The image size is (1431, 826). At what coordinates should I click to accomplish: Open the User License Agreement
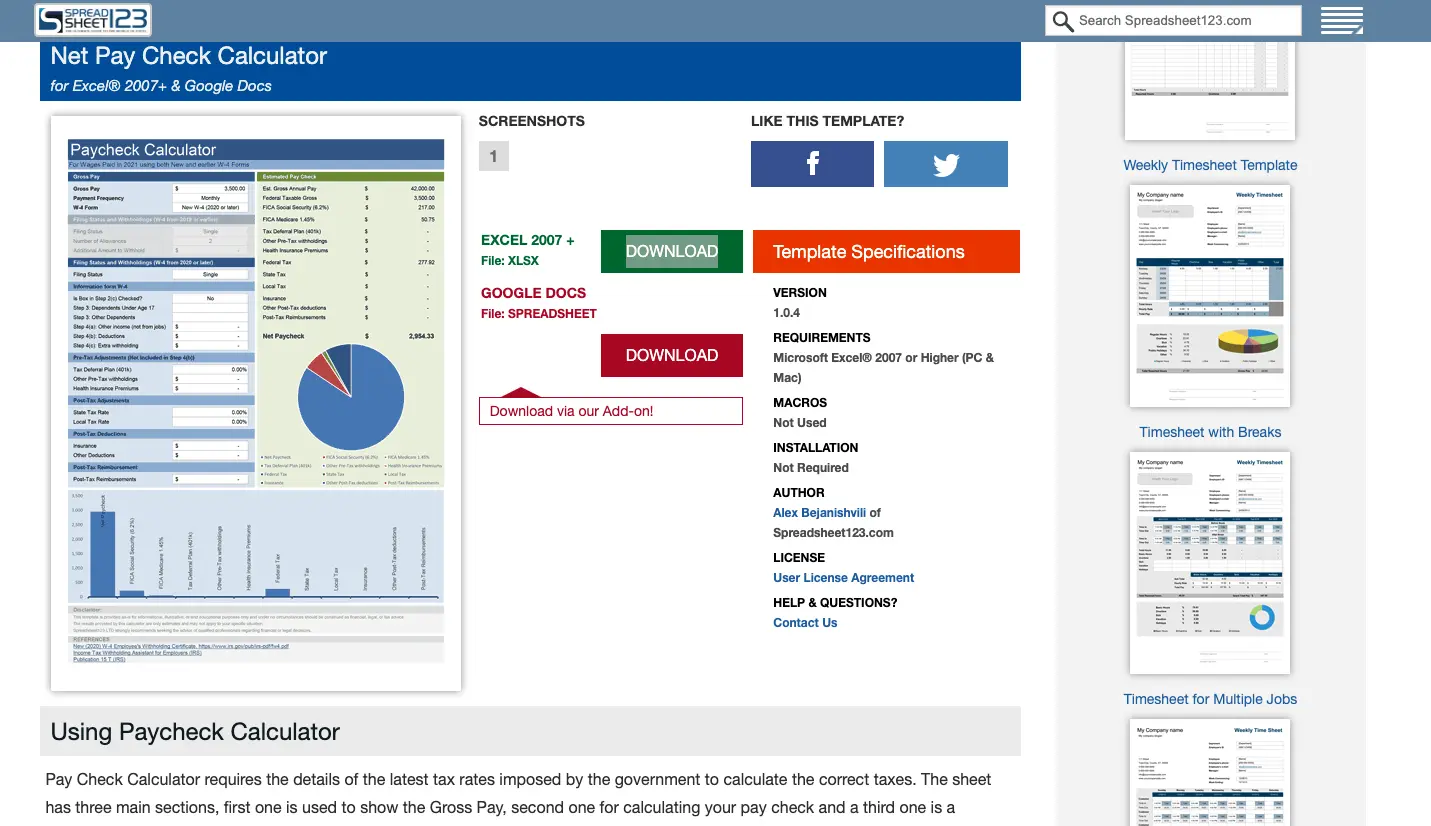point(843,577)
